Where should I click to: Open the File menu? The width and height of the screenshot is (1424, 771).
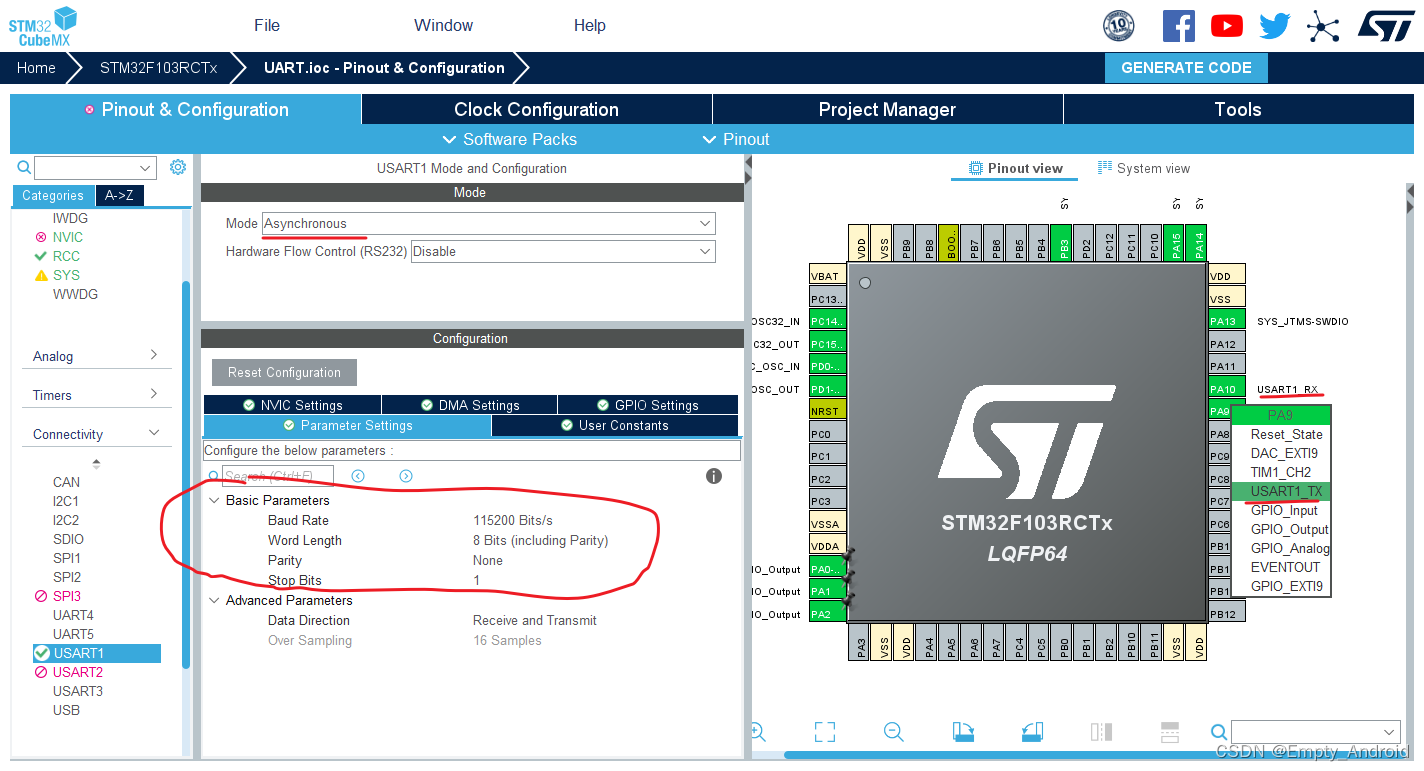(267, 25)
